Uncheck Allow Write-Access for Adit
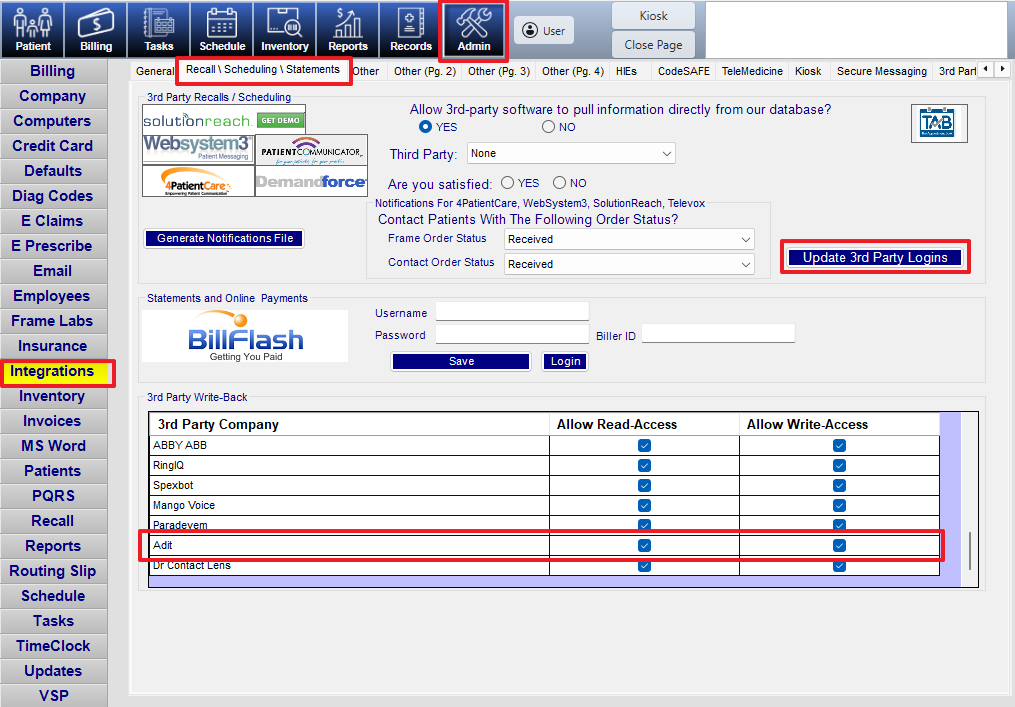Viewport: 1015px width, 707px height. (x=839, y=546)
